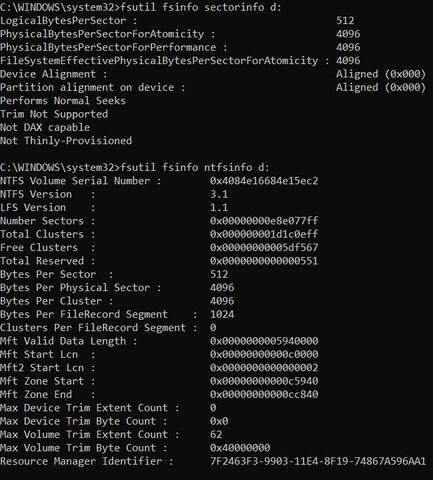Click the Not Thinly-Provisioned line

click(66, 141)
